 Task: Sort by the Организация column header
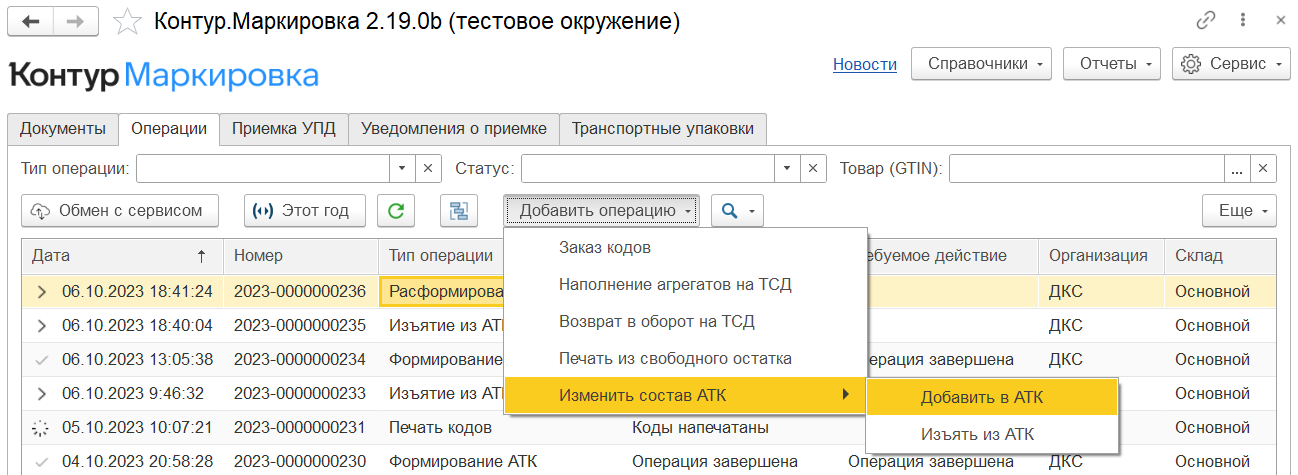pos(1101,256)
